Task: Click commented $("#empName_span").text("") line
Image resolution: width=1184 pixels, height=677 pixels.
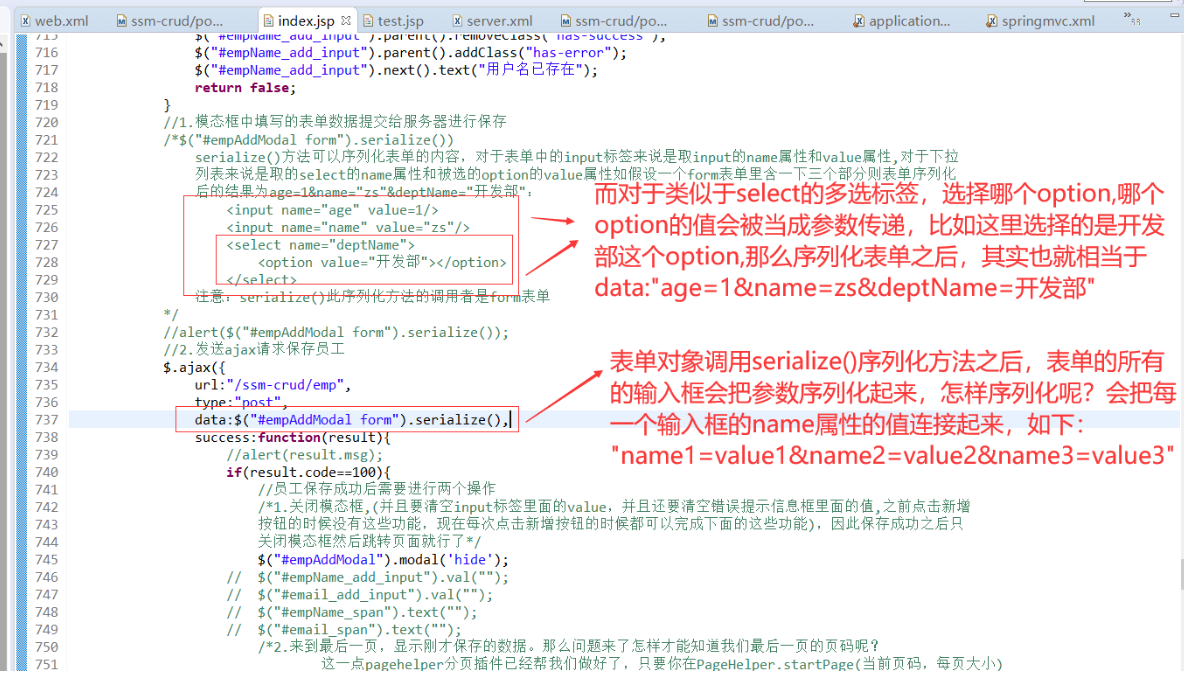Action: point(352,612)
